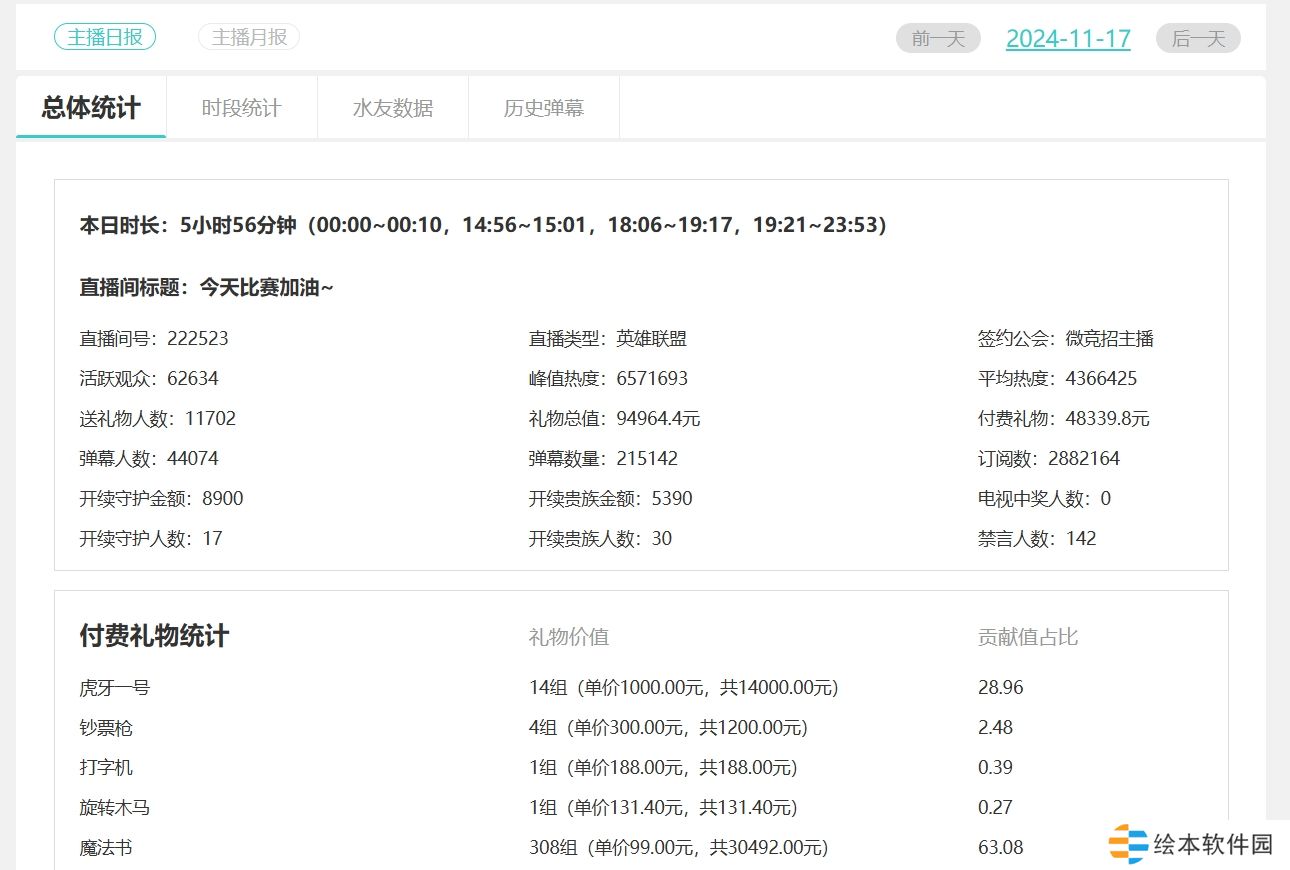Switch to 主播月报 monthly report

tap(249, 37)
